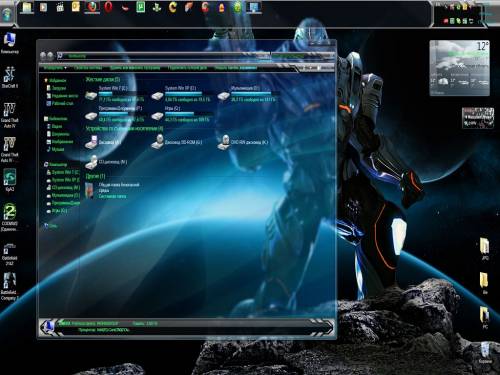
Task: Click the Explorer back navigation button
Action: click(43, 56)
